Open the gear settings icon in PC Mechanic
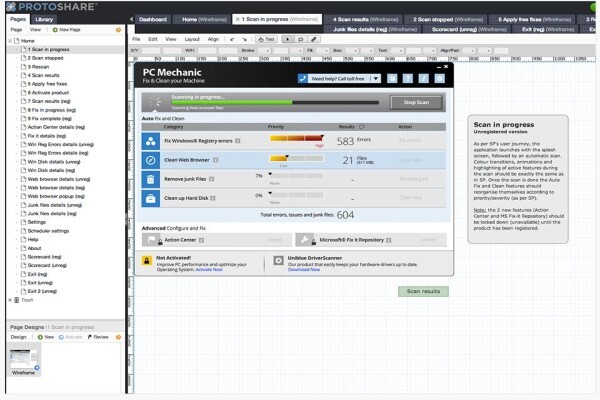This screenshot has height=400, width=600. pos(440,78)
